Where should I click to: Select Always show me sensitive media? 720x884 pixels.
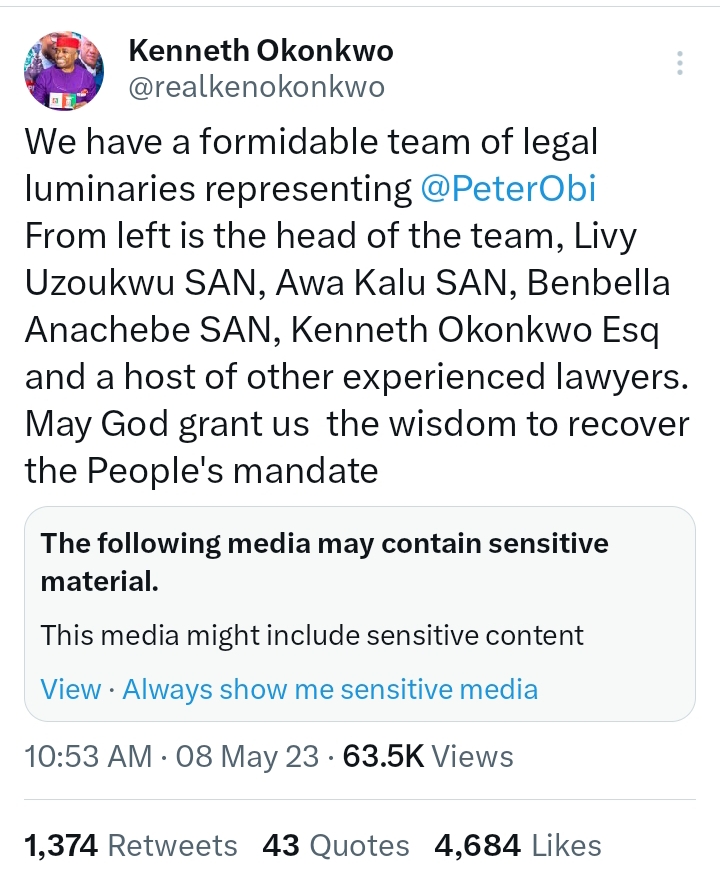tap(330, 689)
